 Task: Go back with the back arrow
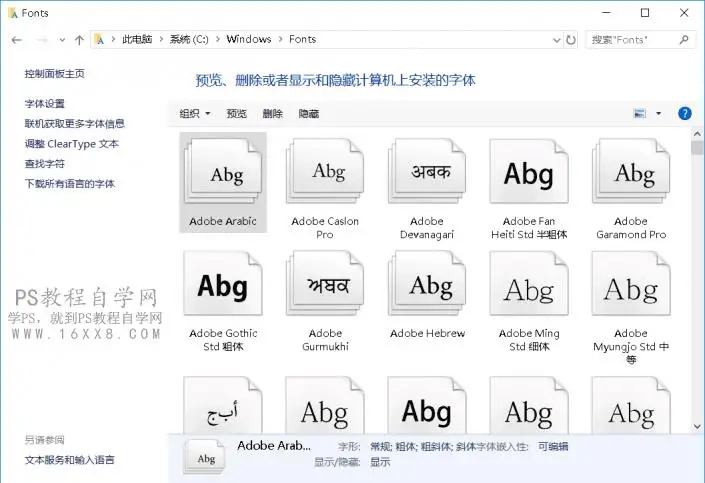pyautogui.click(x=17, y=40)
